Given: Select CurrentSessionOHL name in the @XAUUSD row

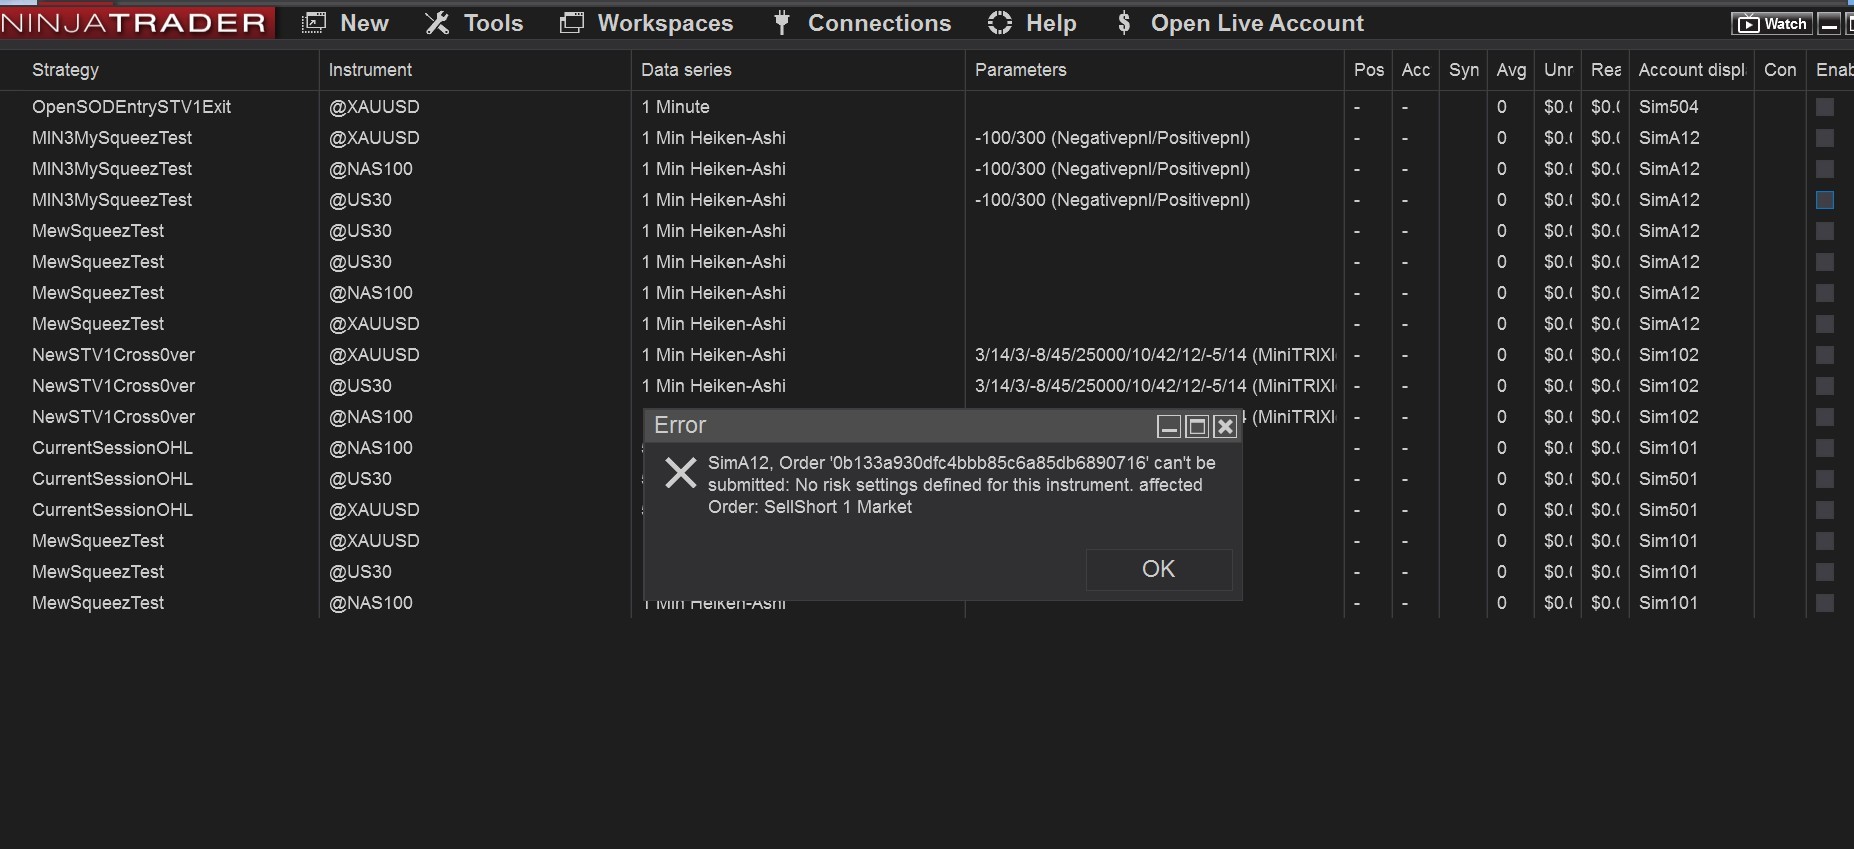Looking at the screenshot, I should pos(112,510).
